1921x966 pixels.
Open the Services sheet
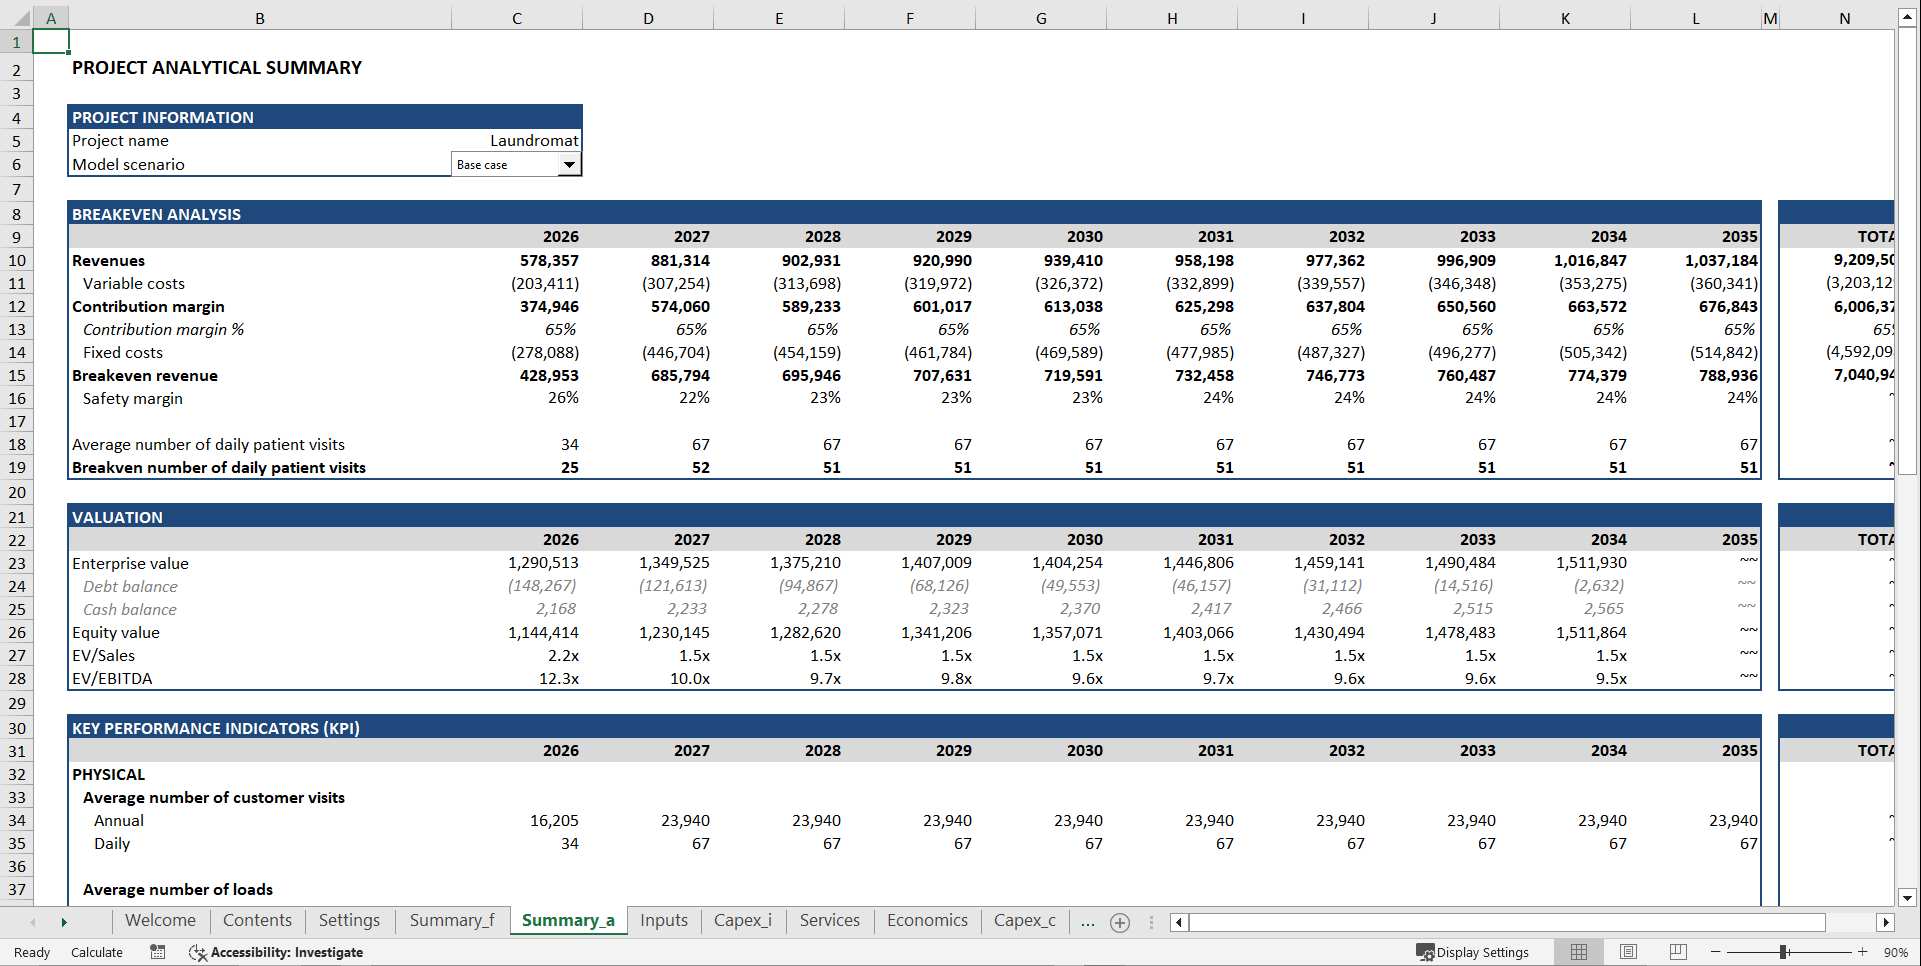point(829,921)
